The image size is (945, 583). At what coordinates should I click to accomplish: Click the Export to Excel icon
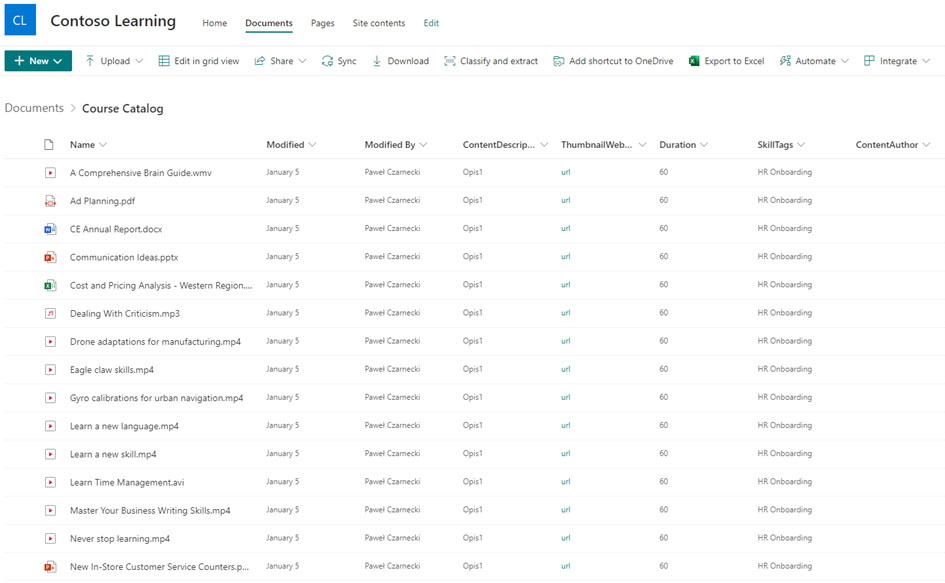pyautogui.click(x=694, y=61)
